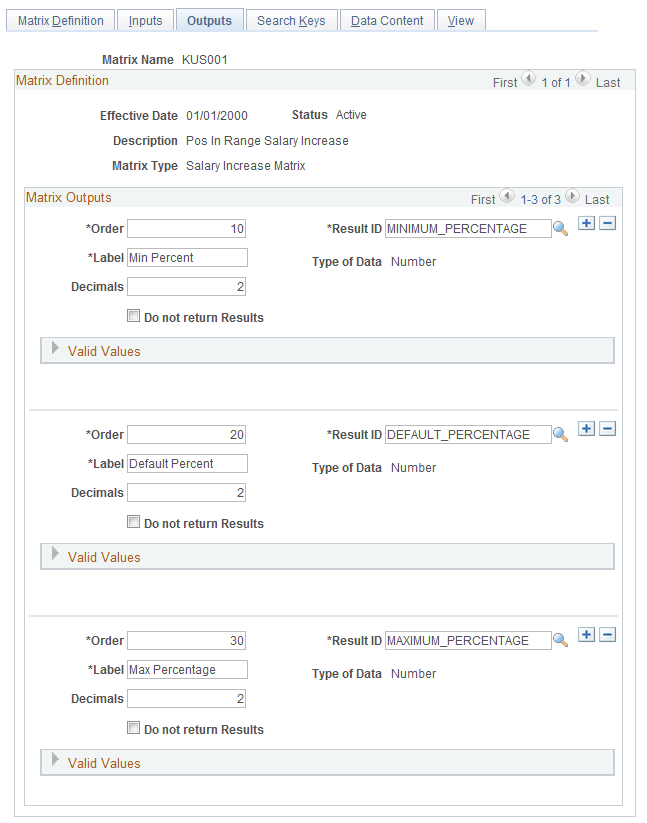Click the Order field containing 10
Viewport: 647px width, 823px height.
click(x=186, y=228)
